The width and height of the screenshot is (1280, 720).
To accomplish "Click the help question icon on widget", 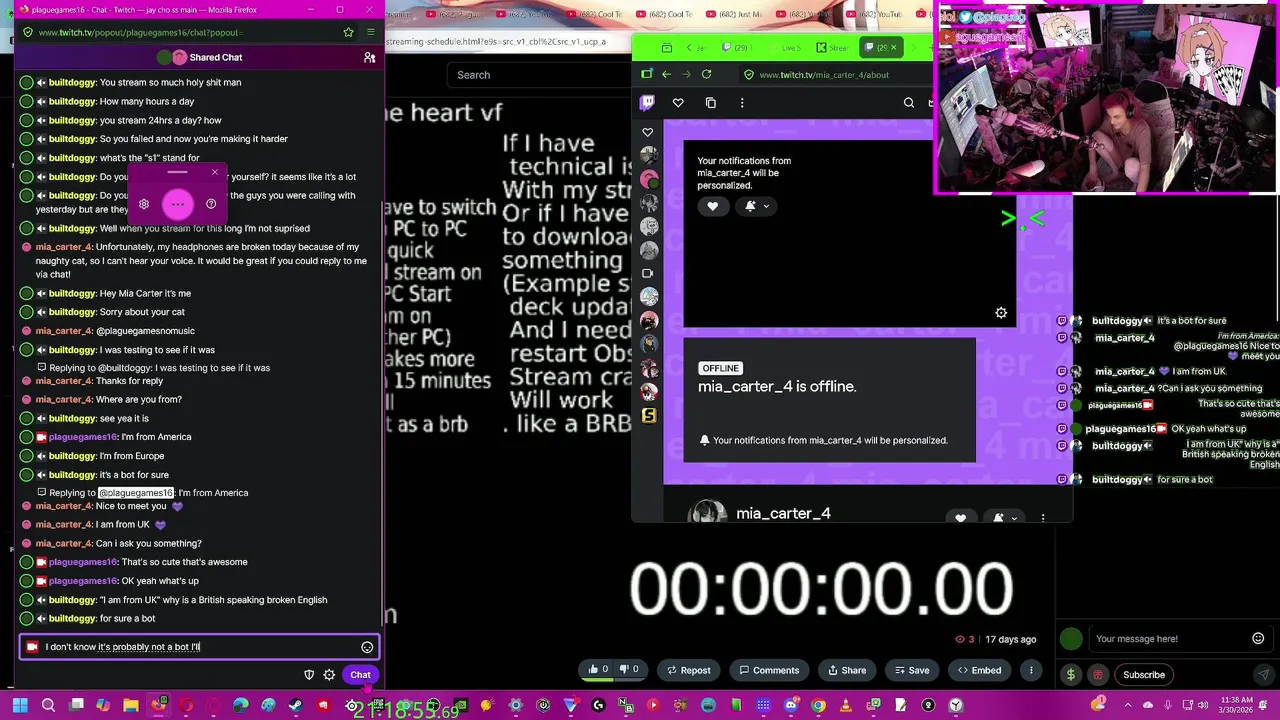I will [x=211, y=204].
